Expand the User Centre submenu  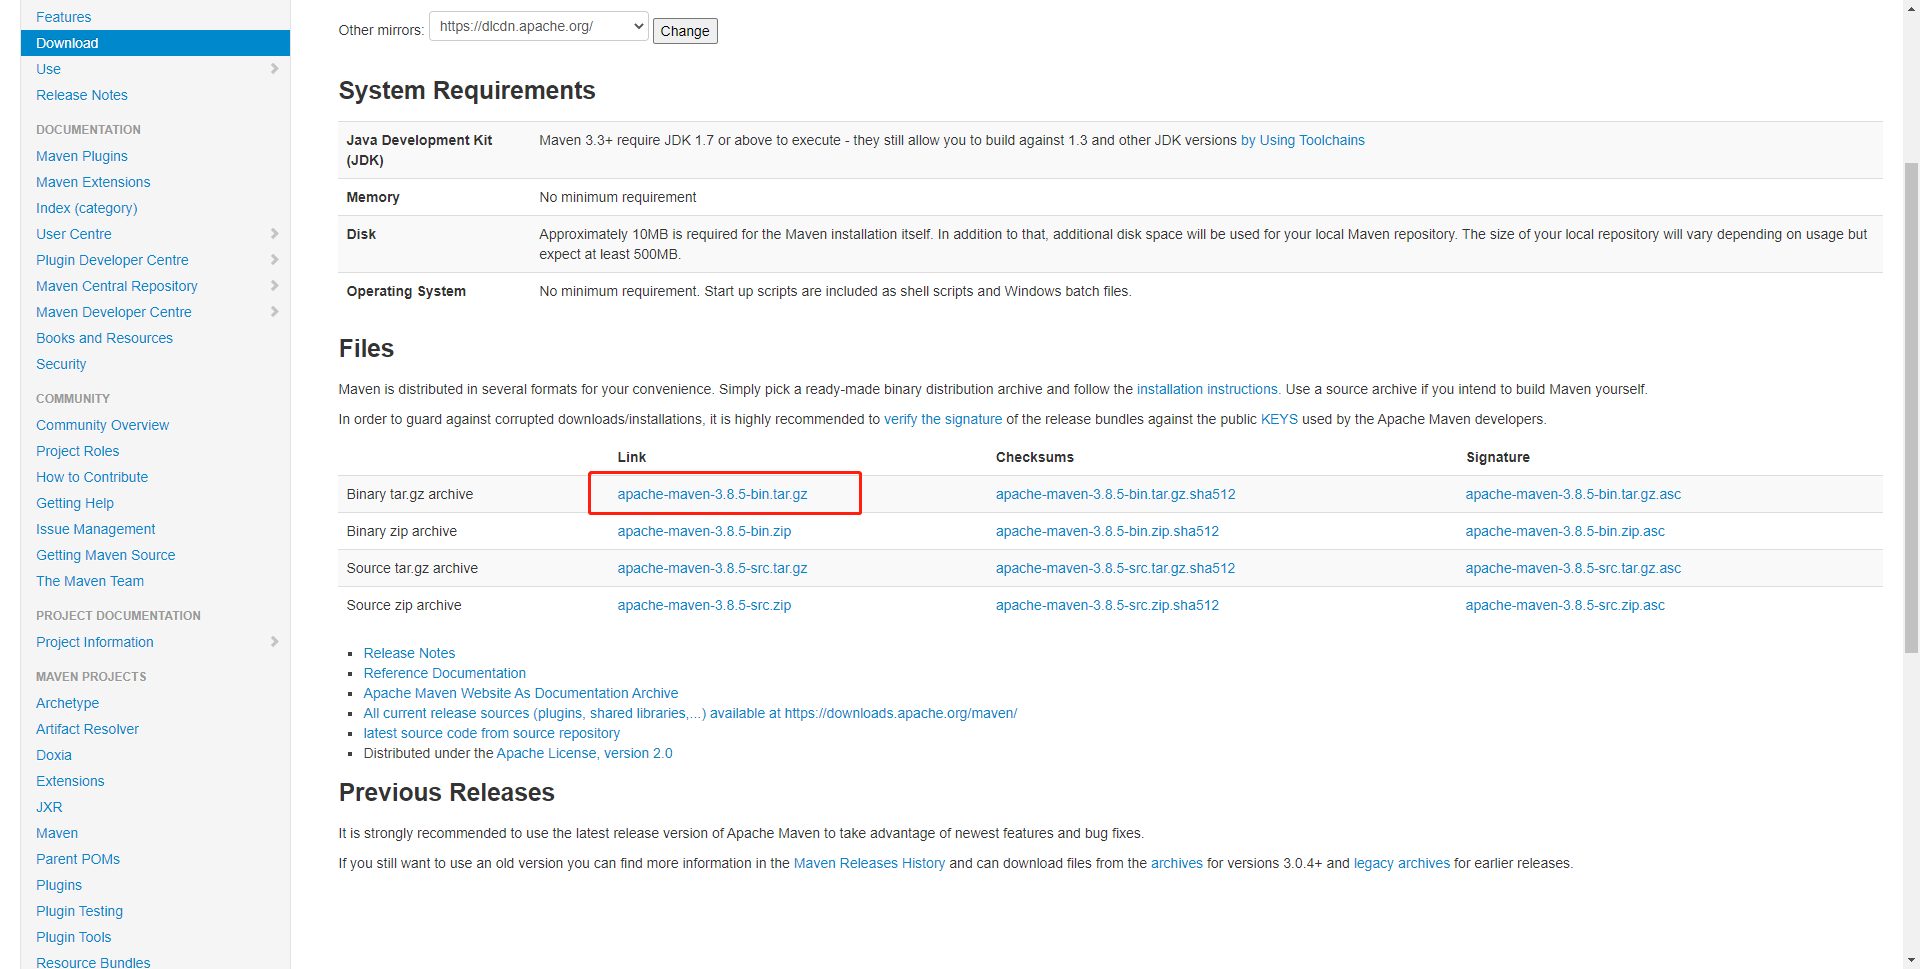[275, 234]
